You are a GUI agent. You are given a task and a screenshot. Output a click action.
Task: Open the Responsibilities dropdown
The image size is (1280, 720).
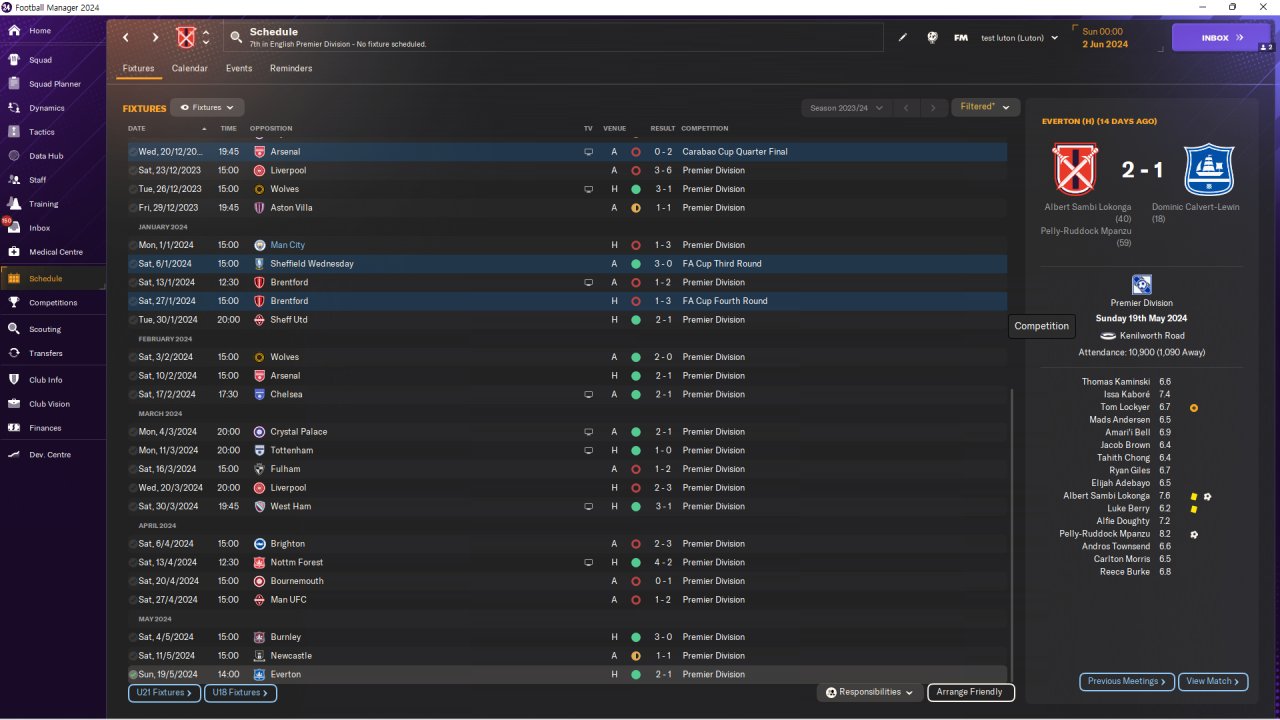869,692
